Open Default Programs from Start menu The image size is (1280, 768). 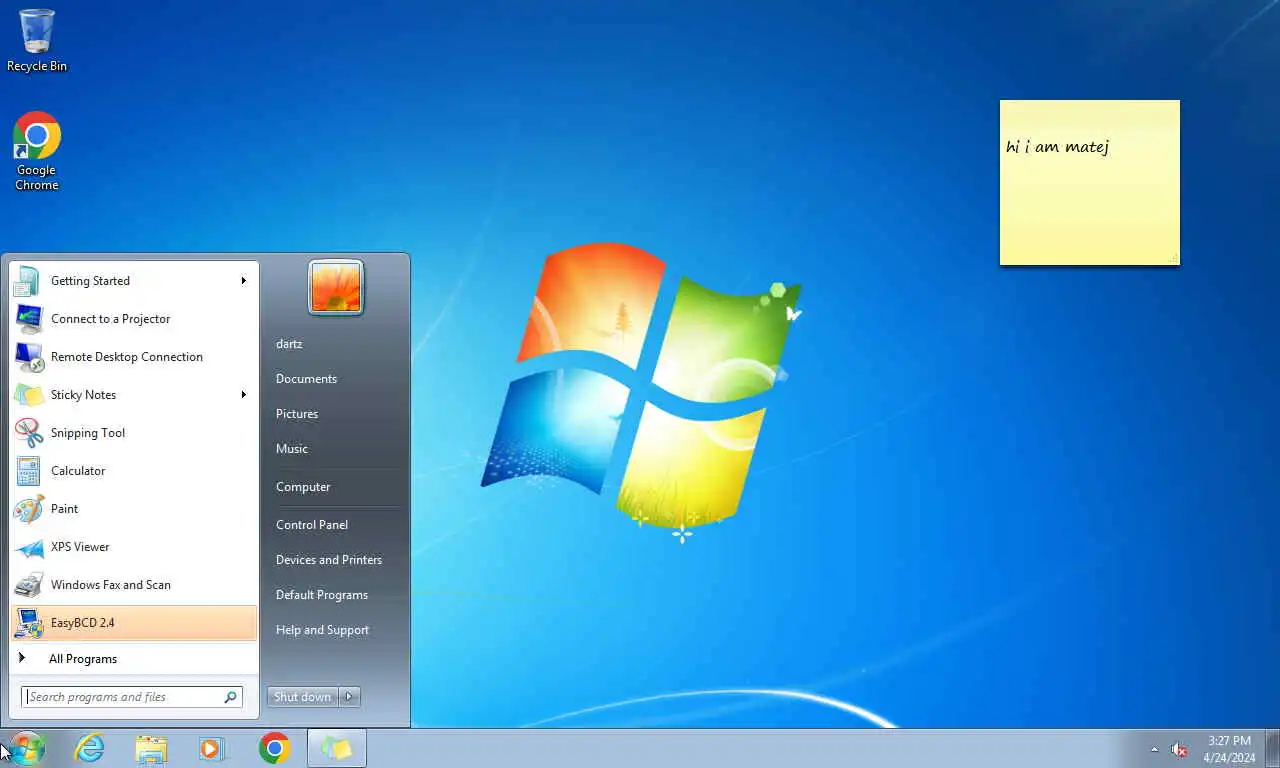click(x=322, y=595)
